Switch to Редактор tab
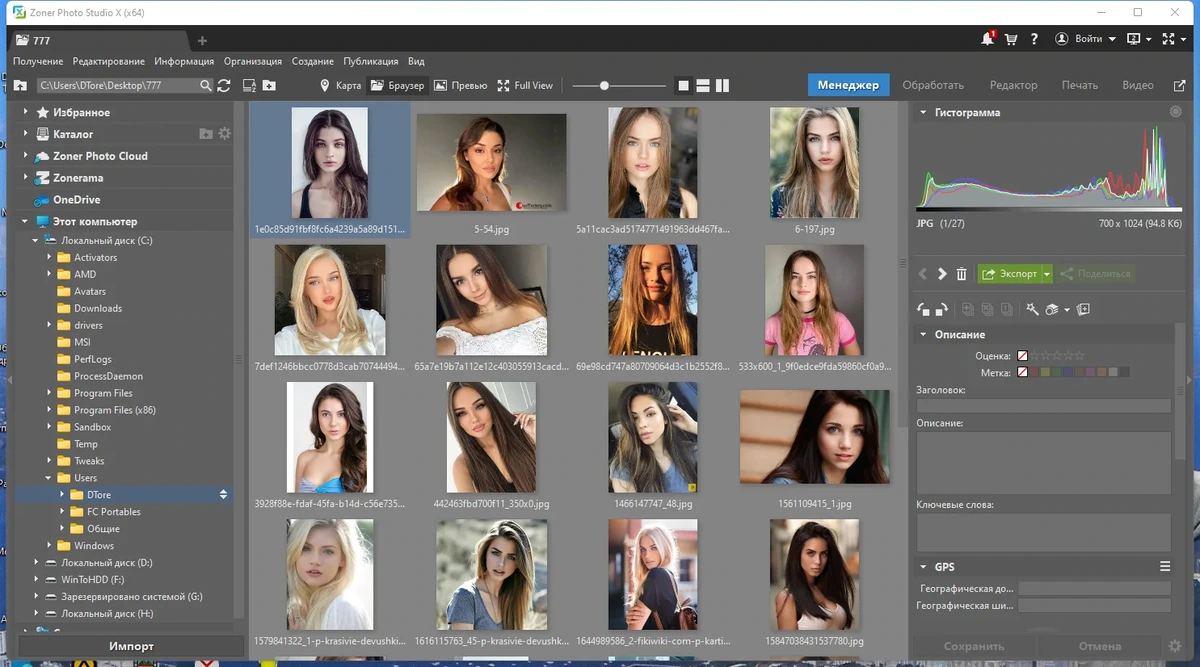 [x=1013, y=86]
